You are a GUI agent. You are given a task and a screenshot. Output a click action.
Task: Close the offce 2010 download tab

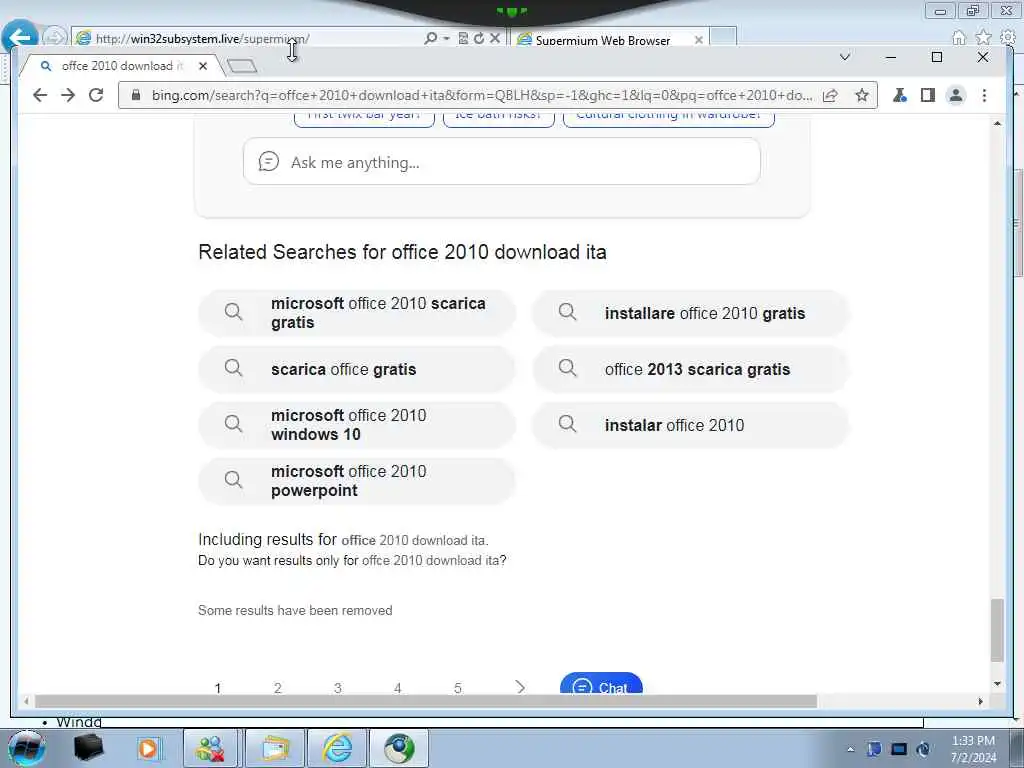(202, 66)
